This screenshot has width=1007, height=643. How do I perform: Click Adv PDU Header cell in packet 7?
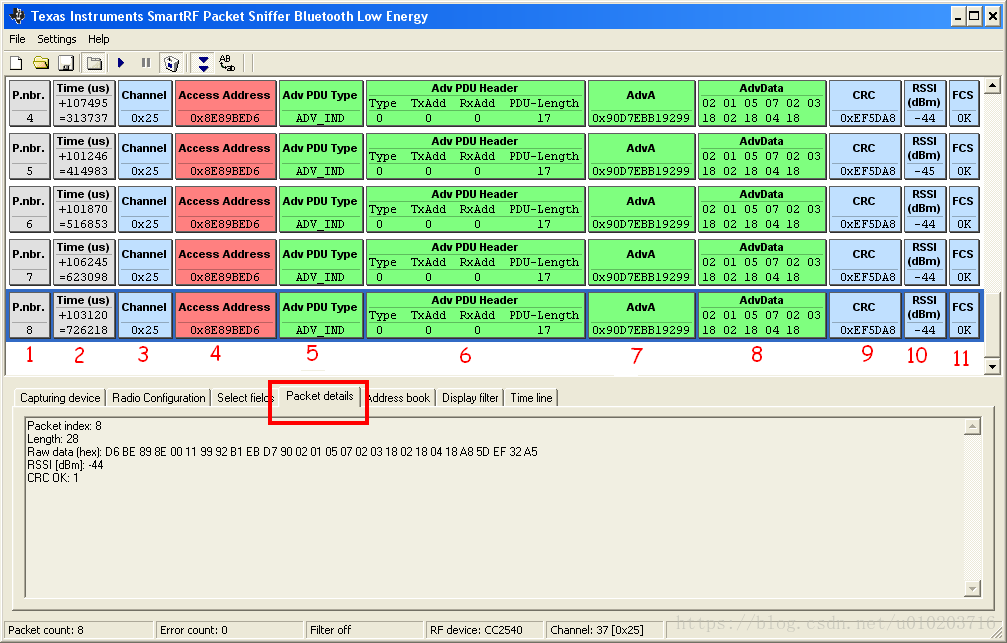pos(475,262)
